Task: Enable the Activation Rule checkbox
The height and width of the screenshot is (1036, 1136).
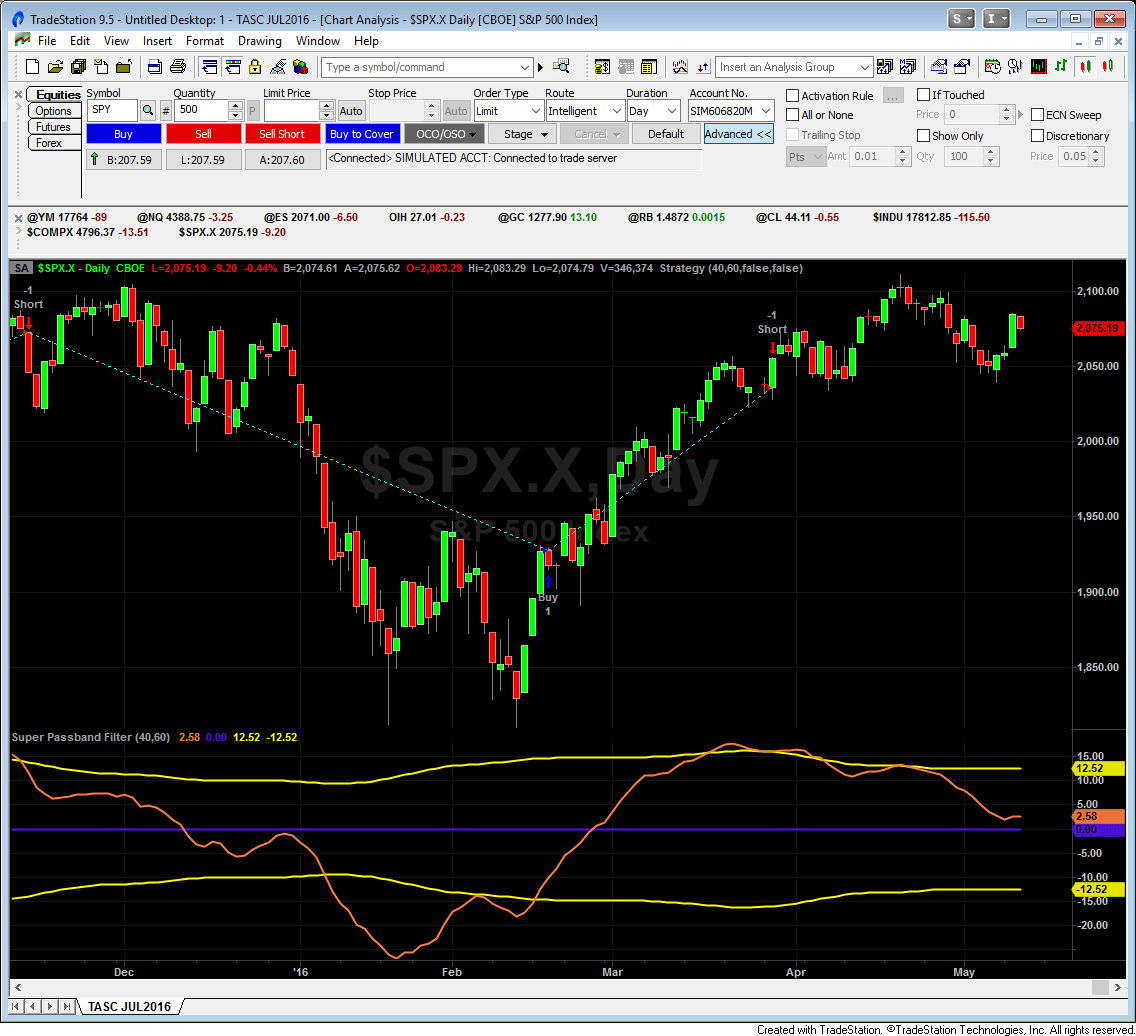Action: point(791,95)
